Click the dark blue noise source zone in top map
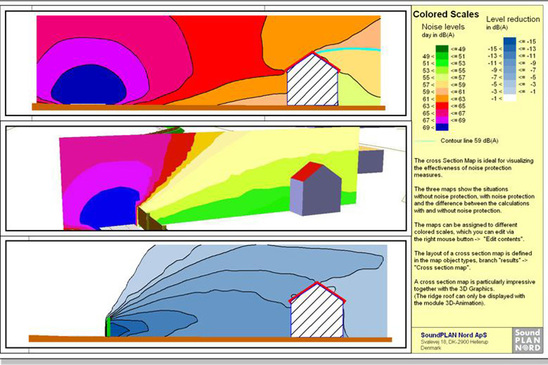This screenshot has width=548, height=365. coord(89,84)
